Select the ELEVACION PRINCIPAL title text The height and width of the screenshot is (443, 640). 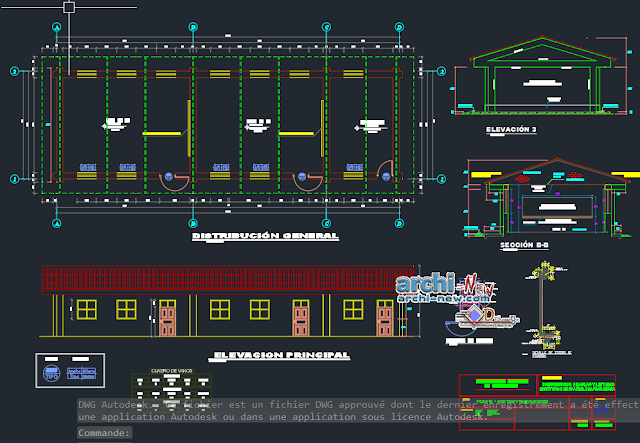point(282,356)
